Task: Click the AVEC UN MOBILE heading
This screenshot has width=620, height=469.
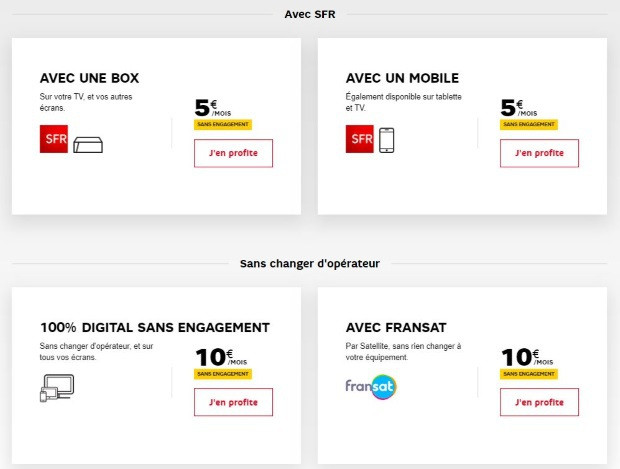Action: (x=403, y=78)
